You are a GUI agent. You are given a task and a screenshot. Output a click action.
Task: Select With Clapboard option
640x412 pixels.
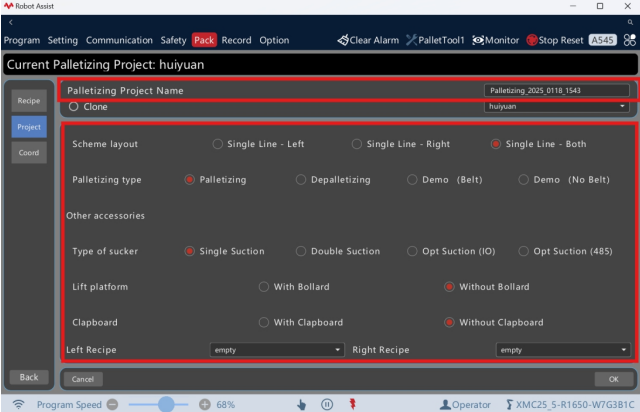click(264, 323)
